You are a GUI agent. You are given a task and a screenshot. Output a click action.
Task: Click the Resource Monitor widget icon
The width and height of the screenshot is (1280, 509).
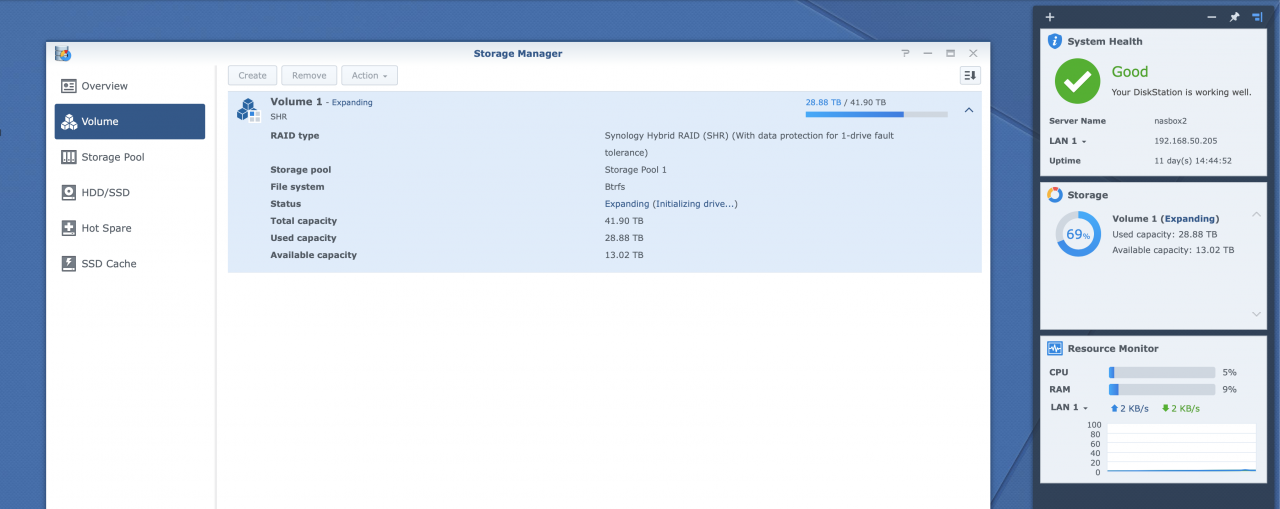1055,348
